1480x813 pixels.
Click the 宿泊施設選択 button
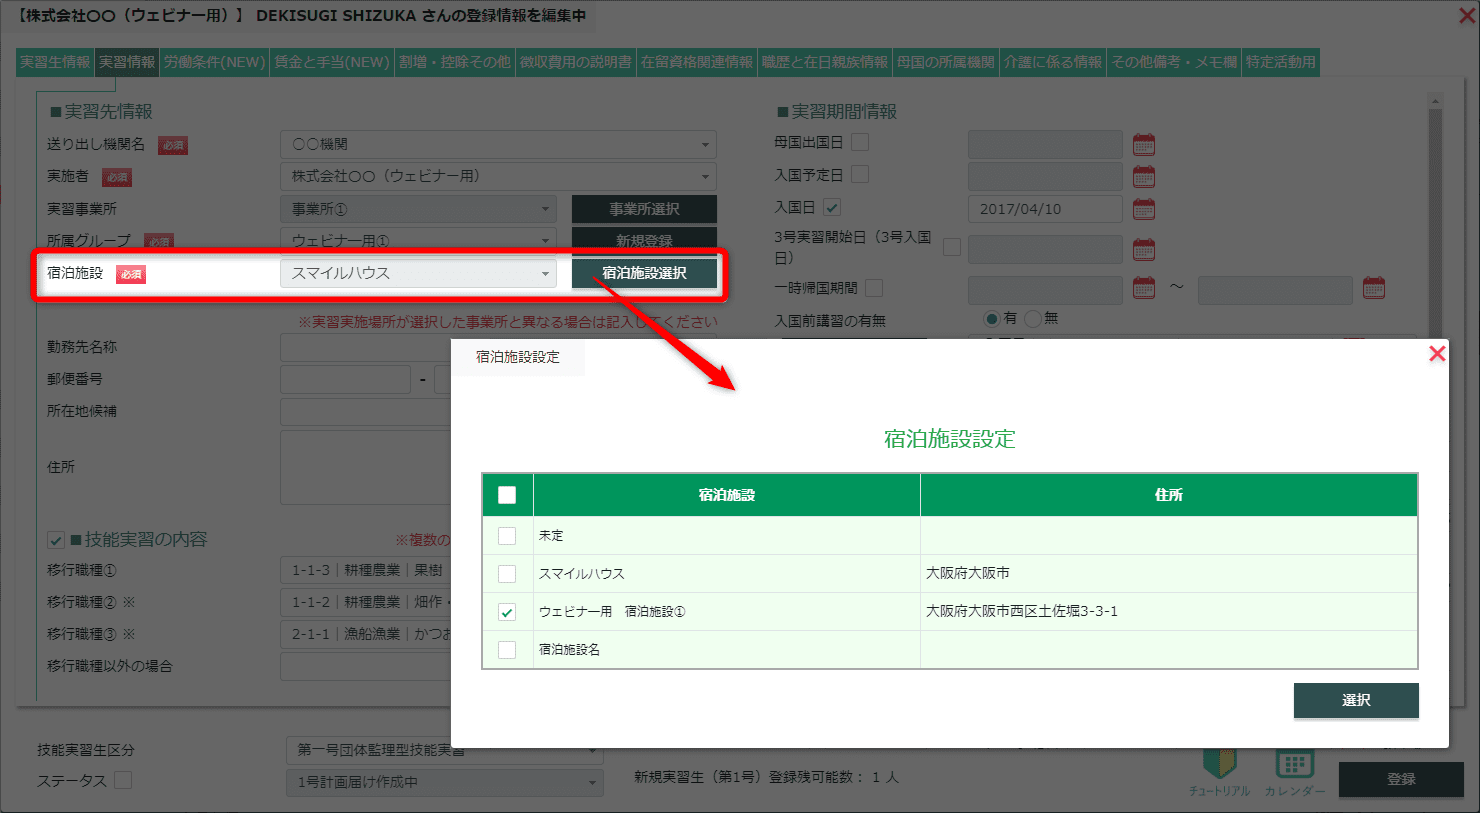(x=644, y=273)
